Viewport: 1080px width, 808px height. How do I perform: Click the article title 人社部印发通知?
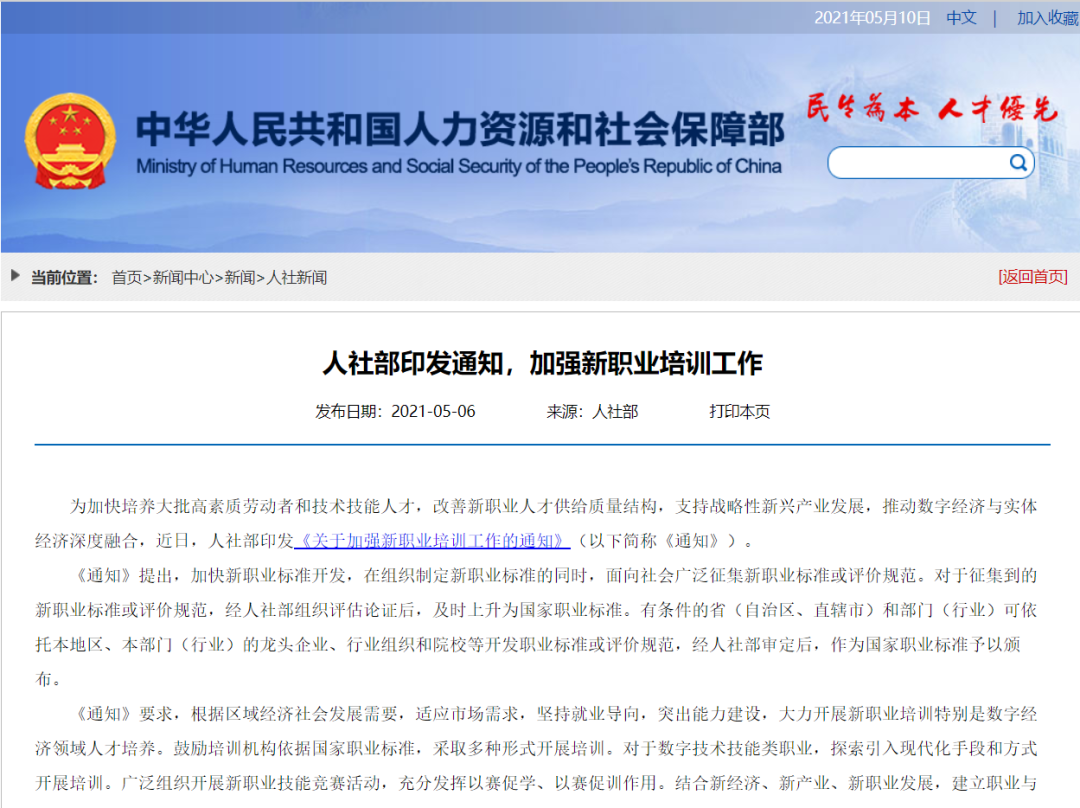click(542, 363)
